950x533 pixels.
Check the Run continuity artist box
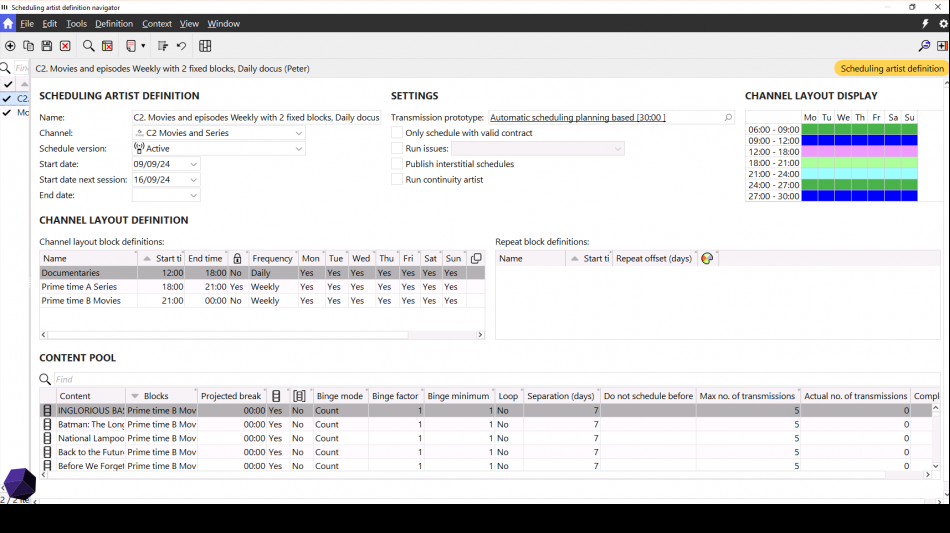point(397,180)
